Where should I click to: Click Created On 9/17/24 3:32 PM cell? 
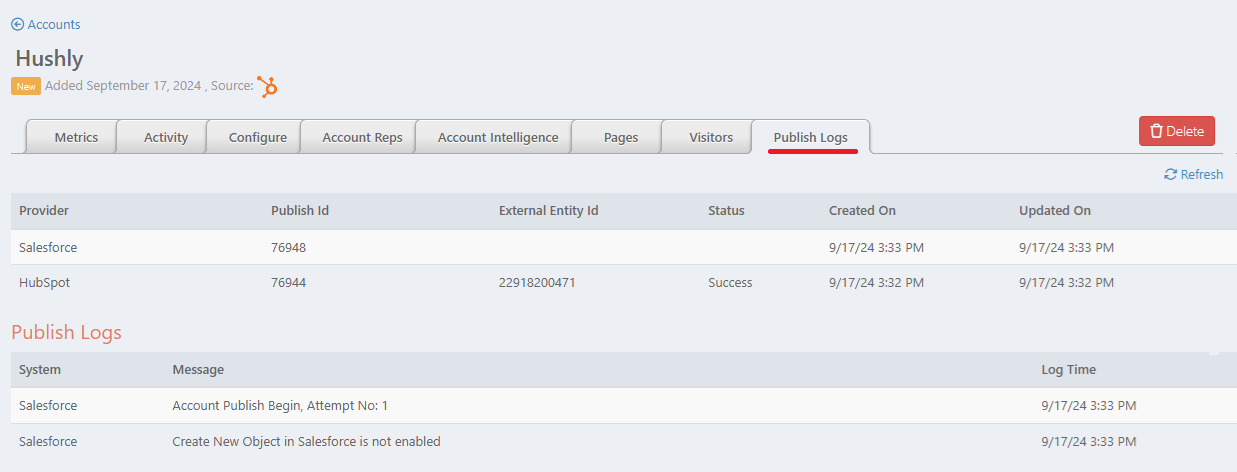[876, 283]
